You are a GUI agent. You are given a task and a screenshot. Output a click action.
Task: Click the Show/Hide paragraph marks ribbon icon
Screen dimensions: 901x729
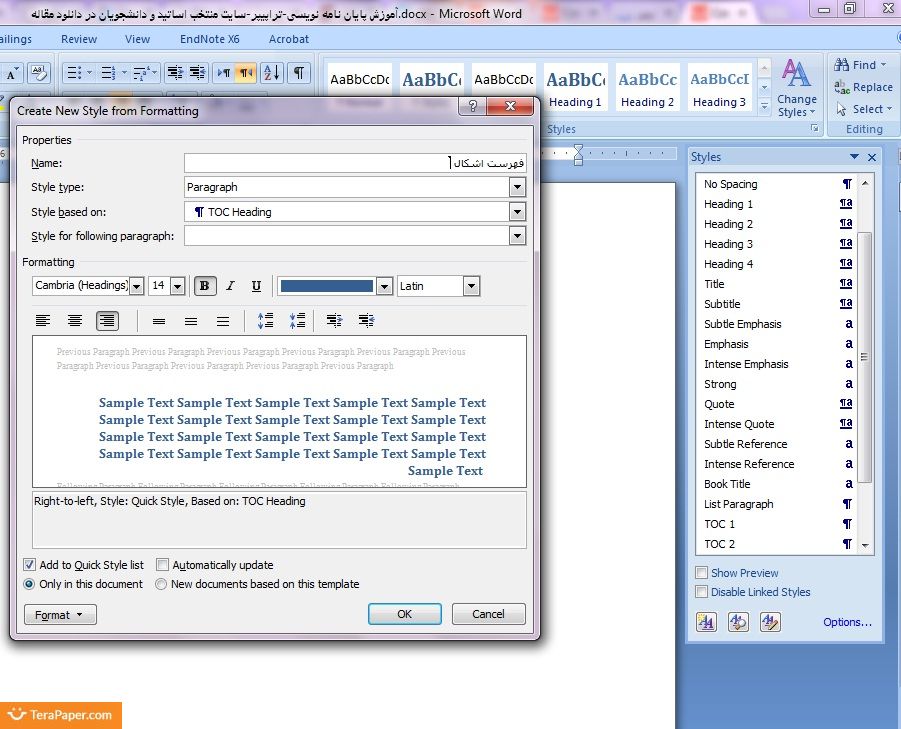point(299,73)
